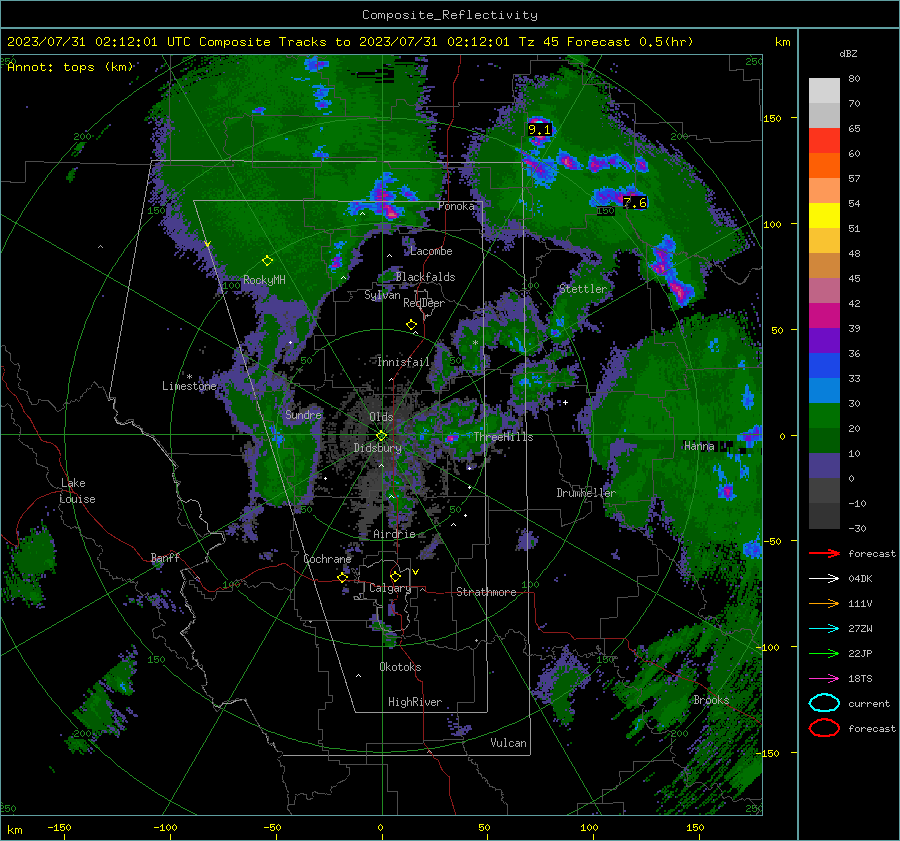The width and height of the screenshot is (900, 841).
Task: Click the red forecast ellipse icon
Action: [824, 728]
